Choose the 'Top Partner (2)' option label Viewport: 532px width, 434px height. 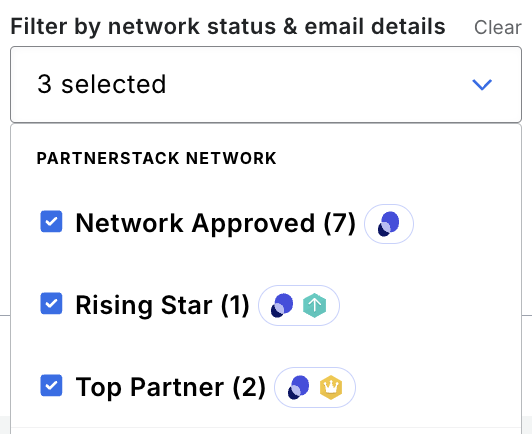(170, 387)
